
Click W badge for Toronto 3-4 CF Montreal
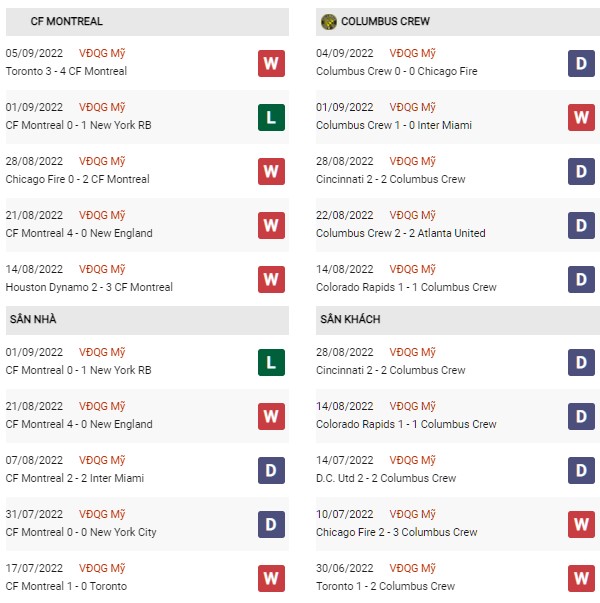click(x=271, y=63)
